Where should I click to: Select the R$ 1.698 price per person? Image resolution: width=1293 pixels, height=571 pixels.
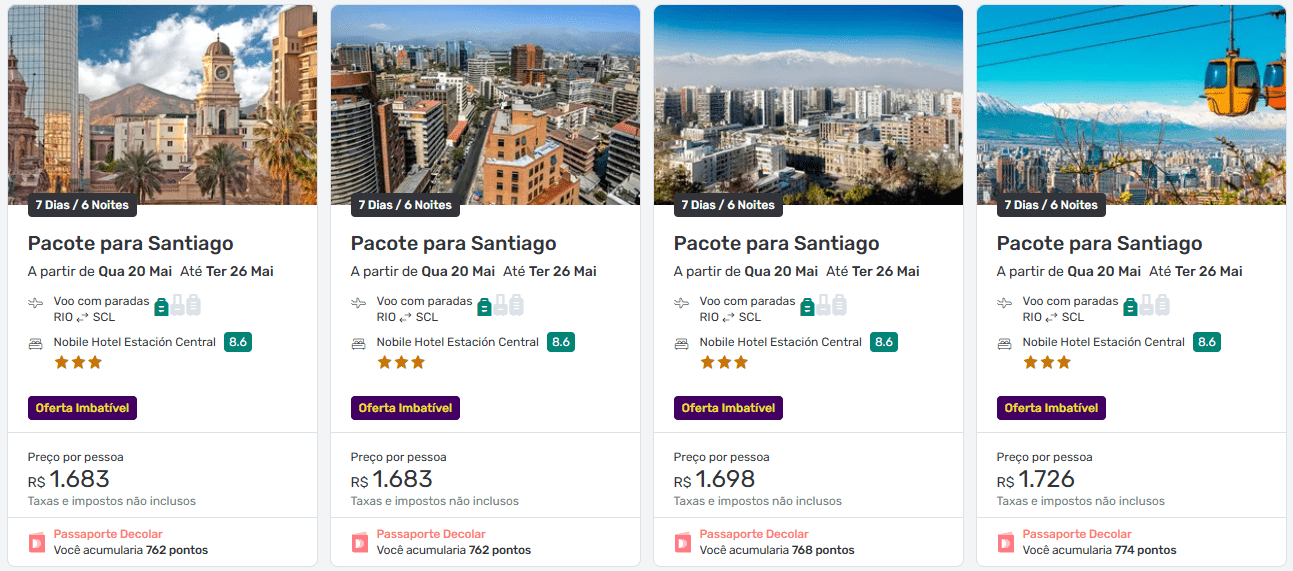pos(724,479)
